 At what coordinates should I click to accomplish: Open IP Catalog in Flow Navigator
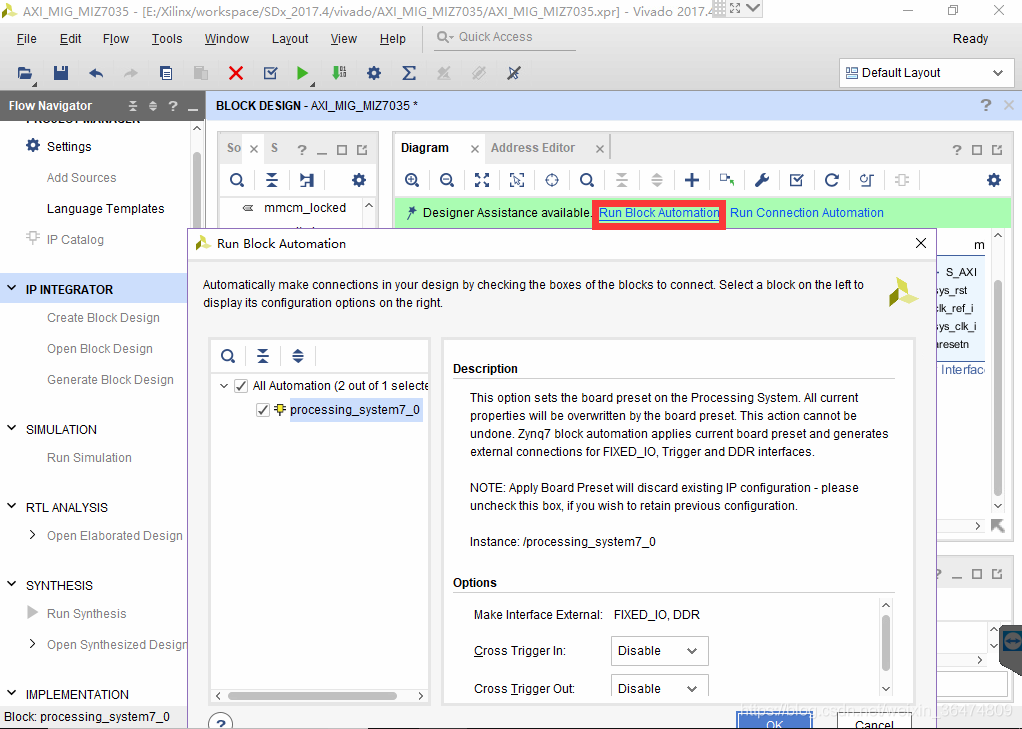point(75,240)
